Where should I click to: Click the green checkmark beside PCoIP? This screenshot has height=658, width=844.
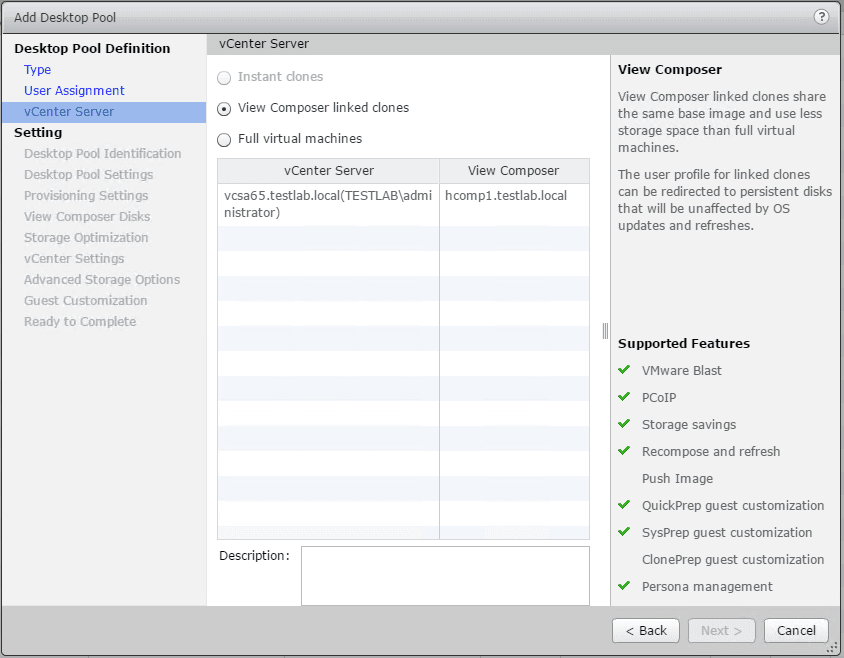pos(624,397)
